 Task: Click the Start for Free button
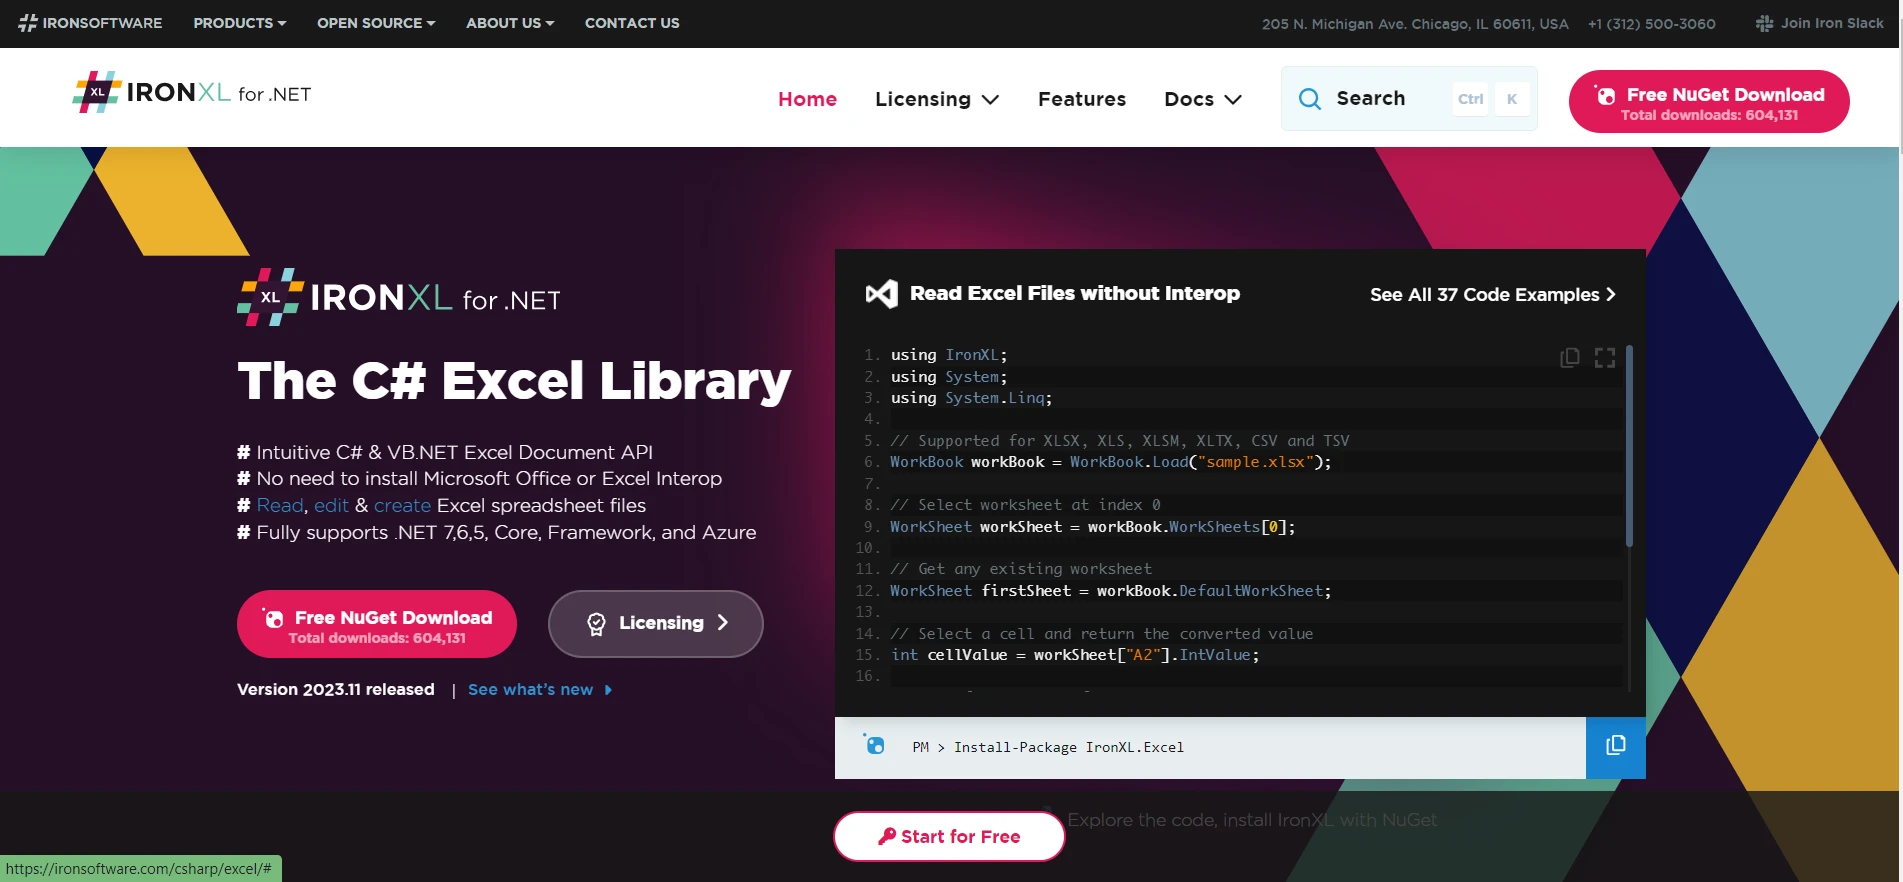949,836
